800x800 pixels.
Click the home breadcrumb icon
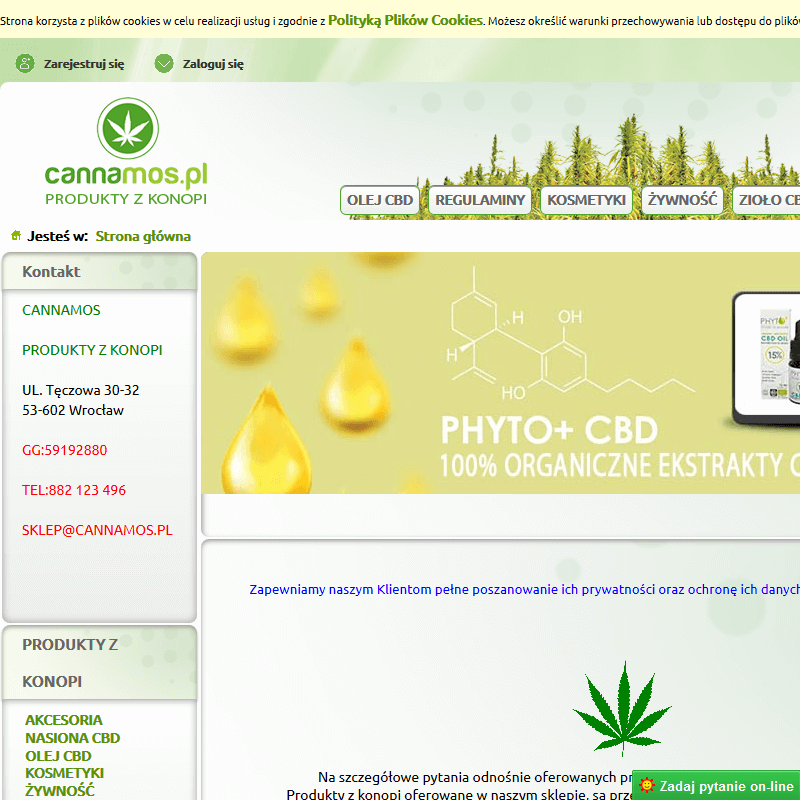(15, 236)
